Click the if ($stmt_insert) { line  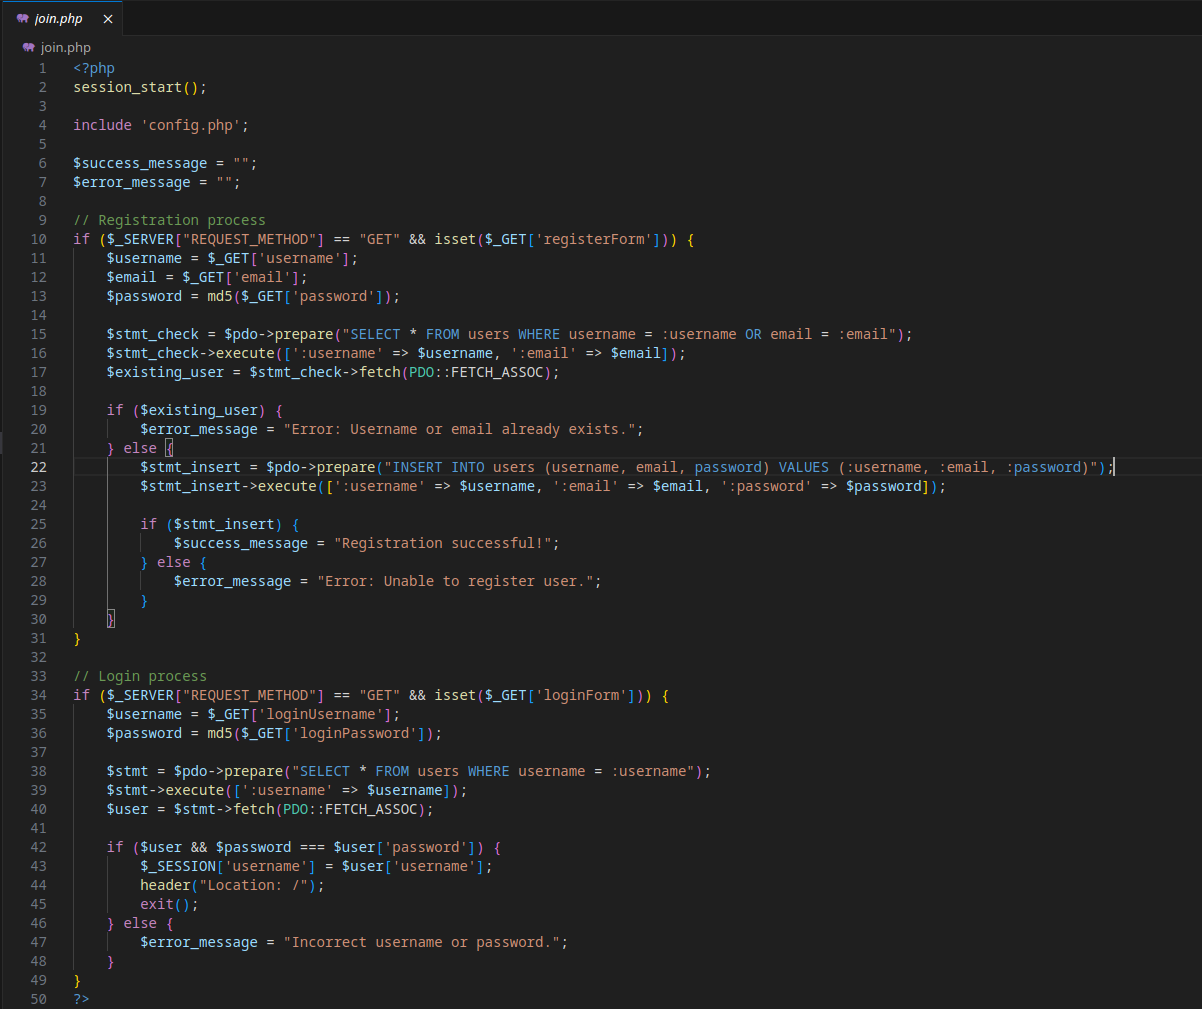pos(220,524)
